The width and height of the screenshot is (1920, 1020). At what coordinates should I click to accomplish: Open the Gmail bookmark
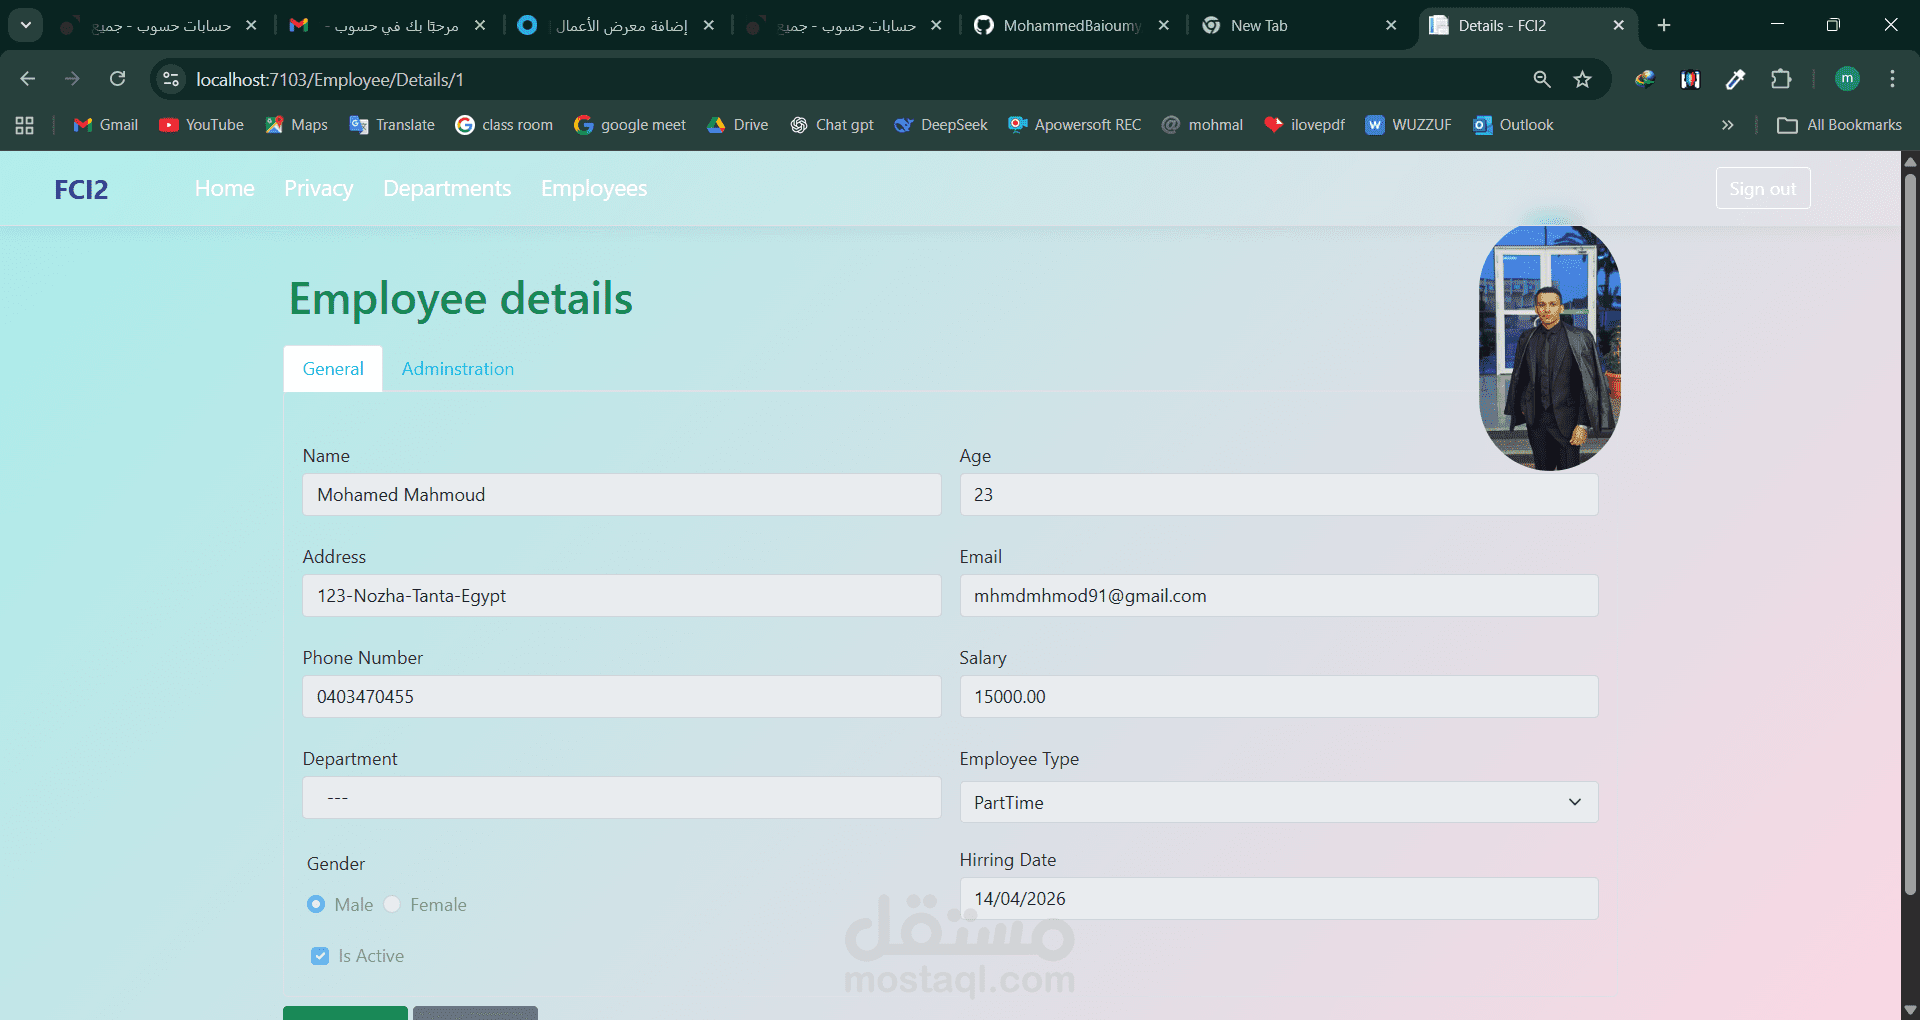pyautogui.click(x=106, y=125)
